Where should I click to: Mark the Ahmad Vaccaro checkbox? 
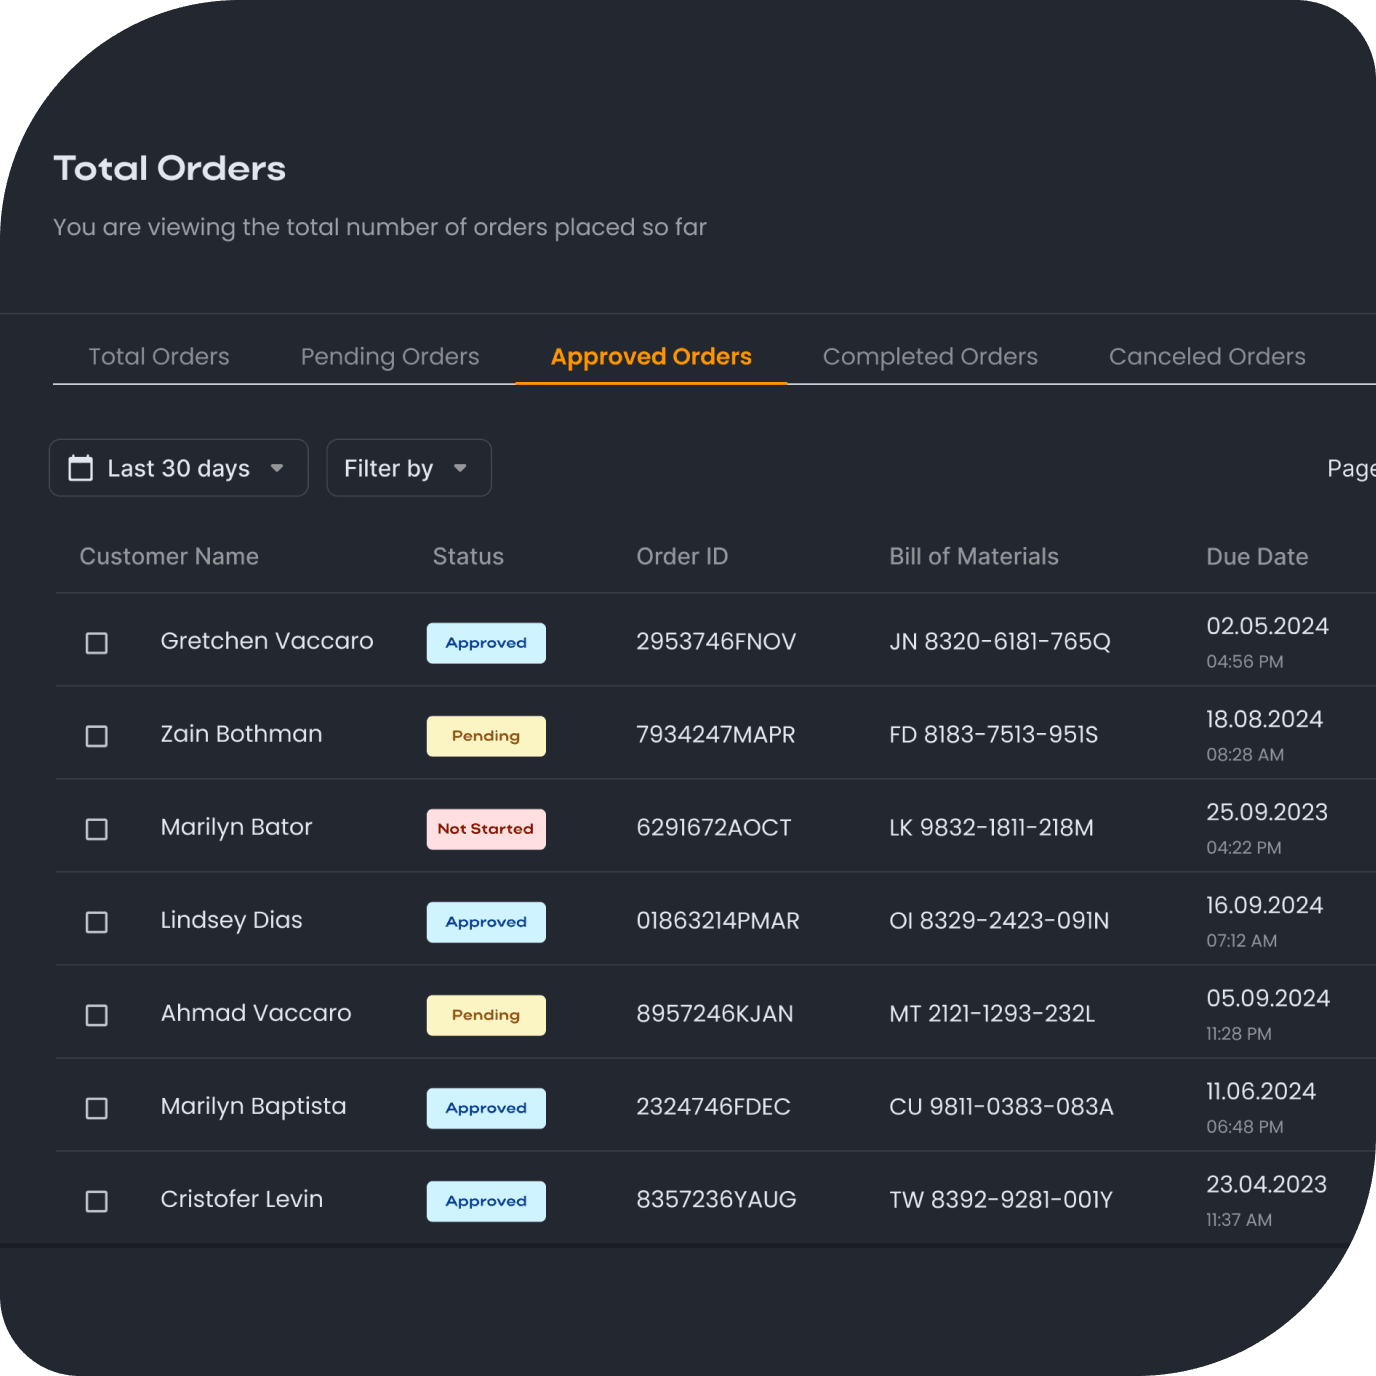[97, 1015]
